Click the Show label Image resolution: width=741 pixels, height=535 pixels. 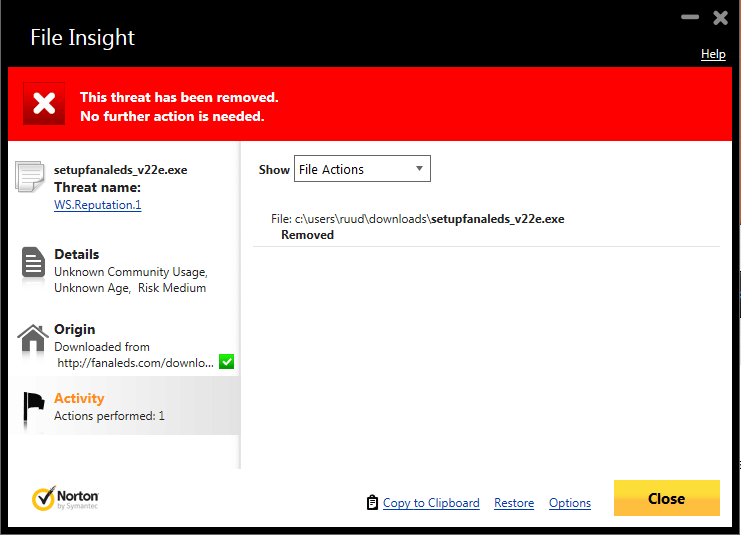pyautogui.click(x=274, y=170)
